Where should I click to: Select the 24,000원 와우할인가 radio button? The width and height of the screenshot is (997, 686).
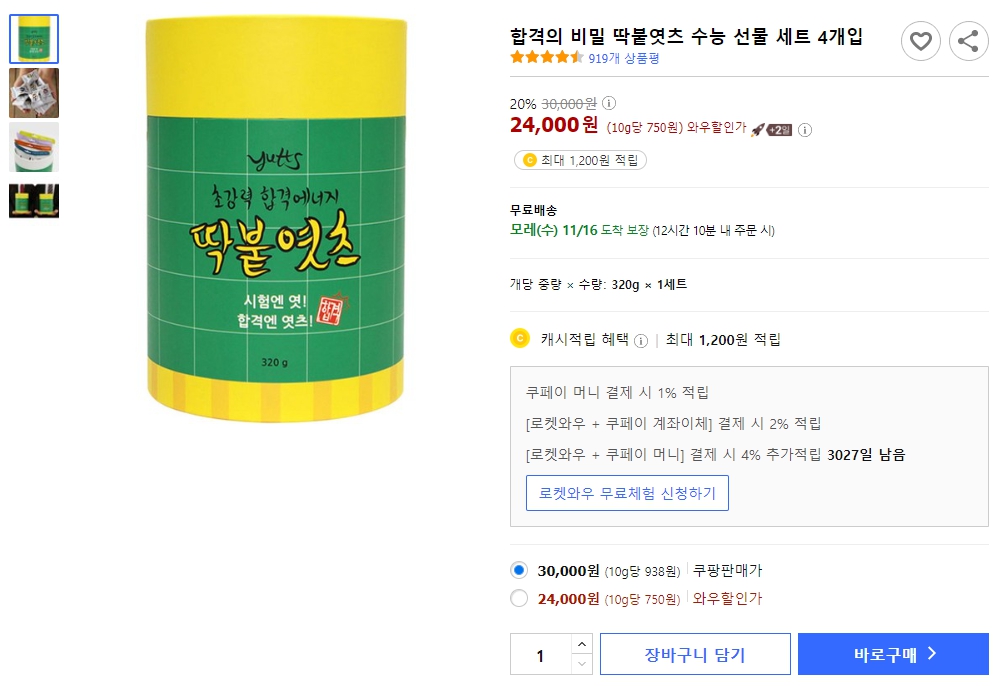click(519, 598)
